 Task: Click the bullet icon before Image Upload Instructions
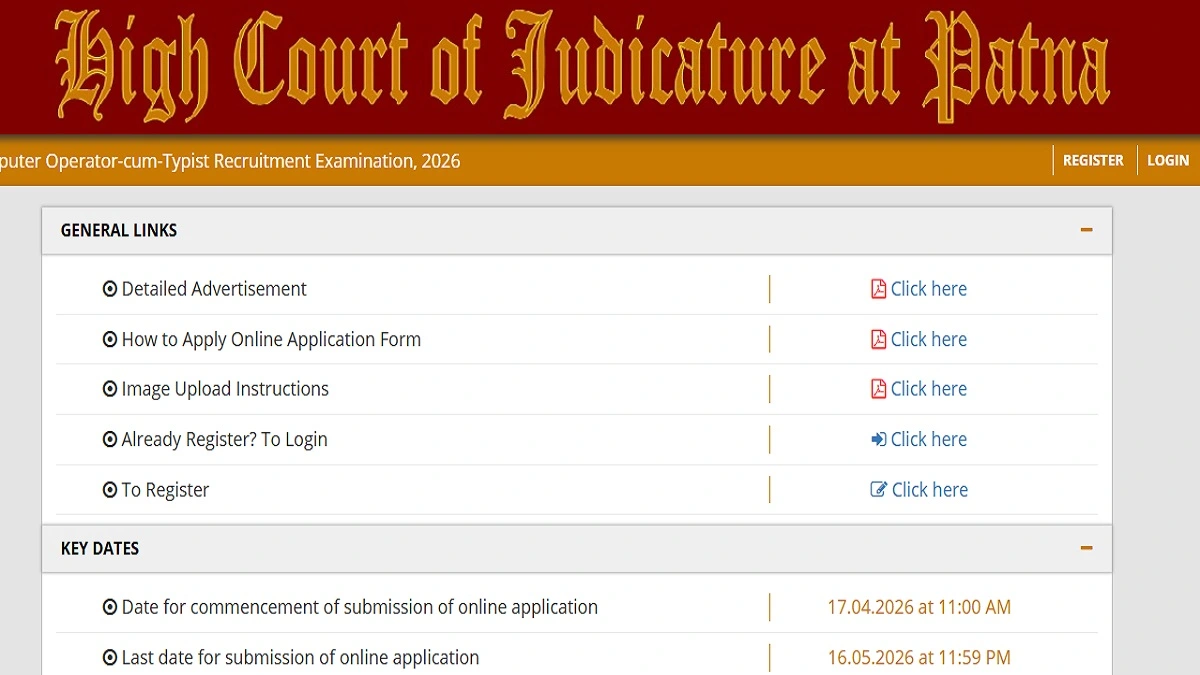(109, 388)
